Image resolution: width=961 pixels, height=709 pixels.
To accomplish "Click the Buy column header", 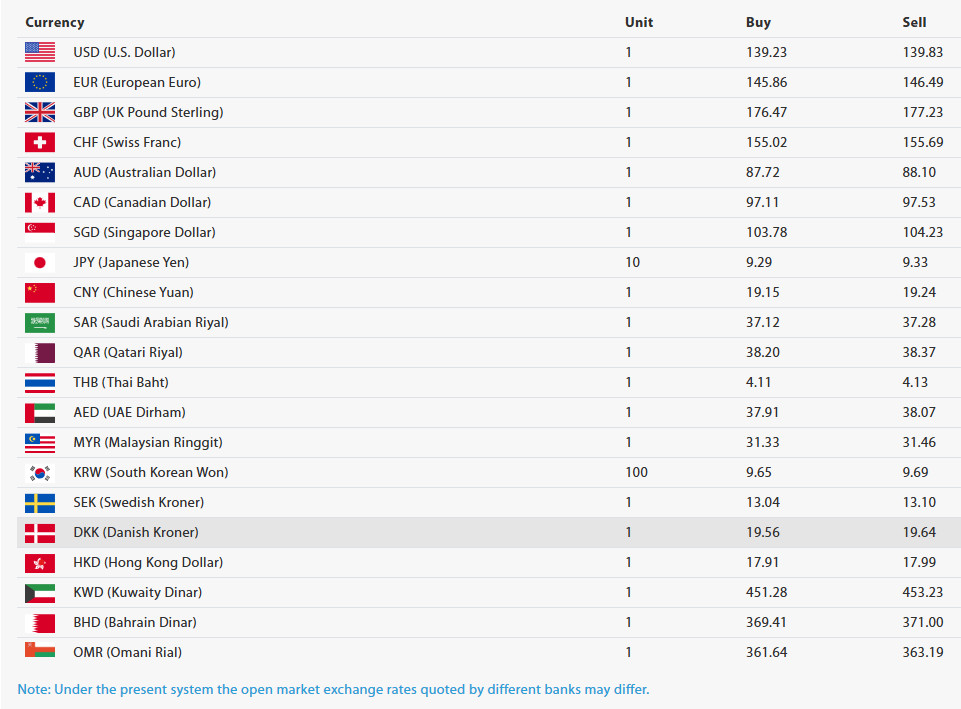I will (758, 22).
